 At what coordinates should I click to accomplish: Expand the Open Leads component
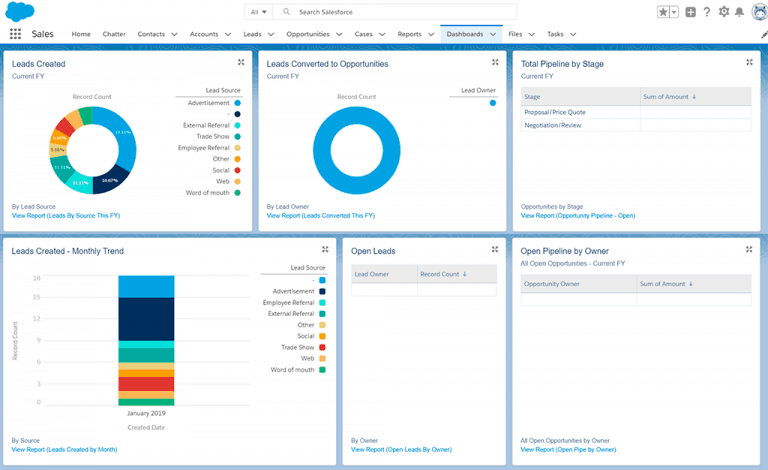pos(495,249)
